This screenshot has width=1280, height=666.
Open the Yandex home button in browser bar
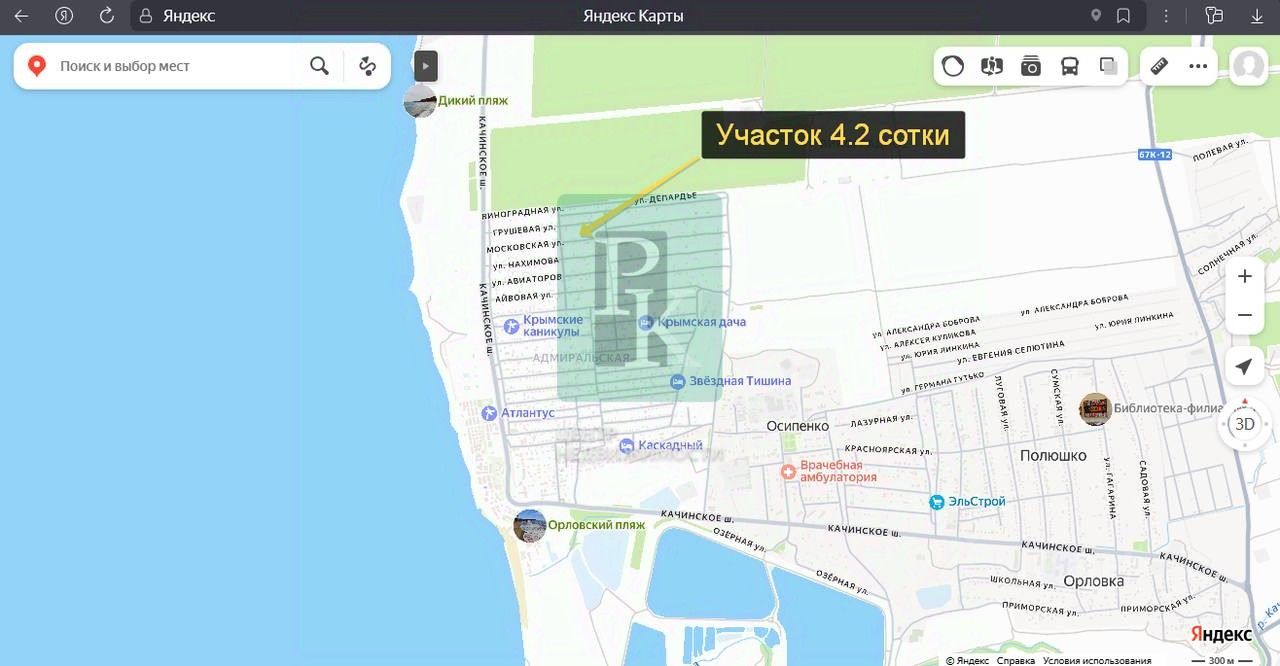click(x=64, y=16)
